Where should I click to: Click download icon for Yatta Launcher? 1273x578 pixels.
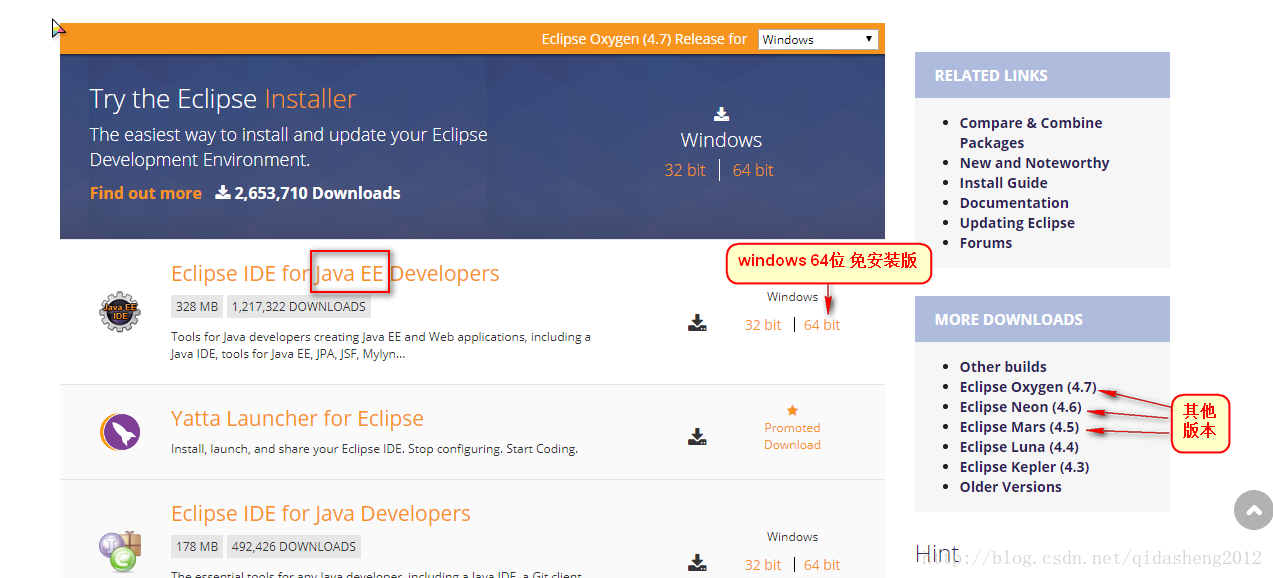(x=698, y=437)
